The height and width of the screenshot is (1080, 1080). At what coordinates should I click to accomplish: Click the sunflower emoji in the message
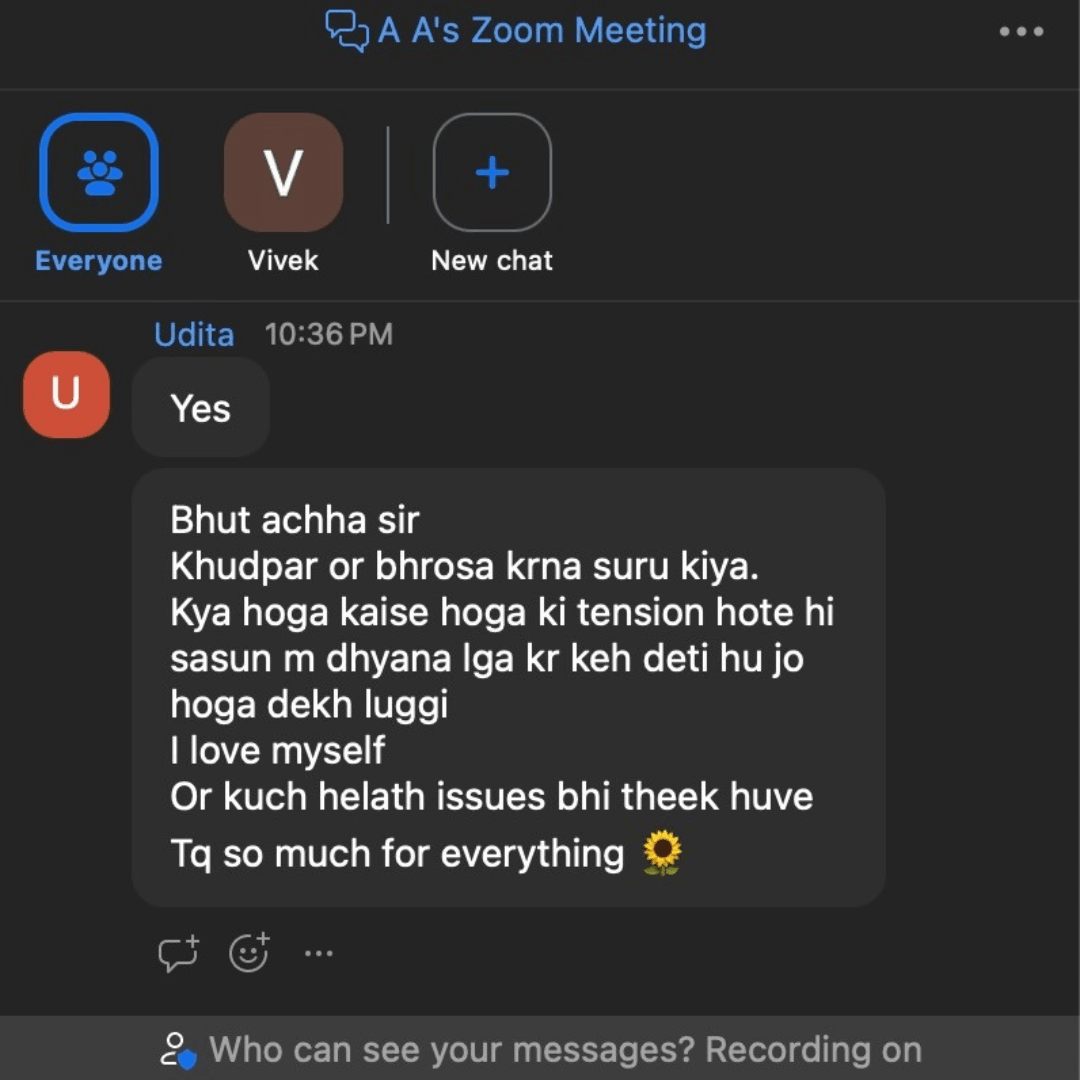(662, 853)
